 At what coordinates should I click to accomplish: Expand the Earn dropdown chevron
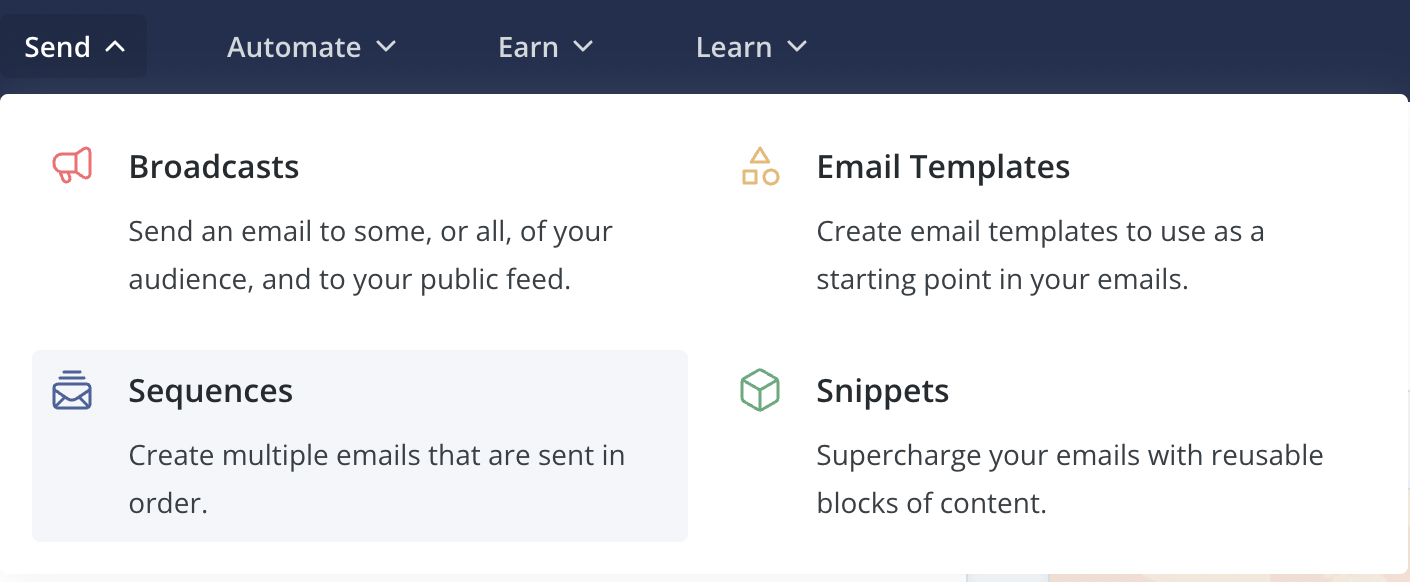(584, 46)
